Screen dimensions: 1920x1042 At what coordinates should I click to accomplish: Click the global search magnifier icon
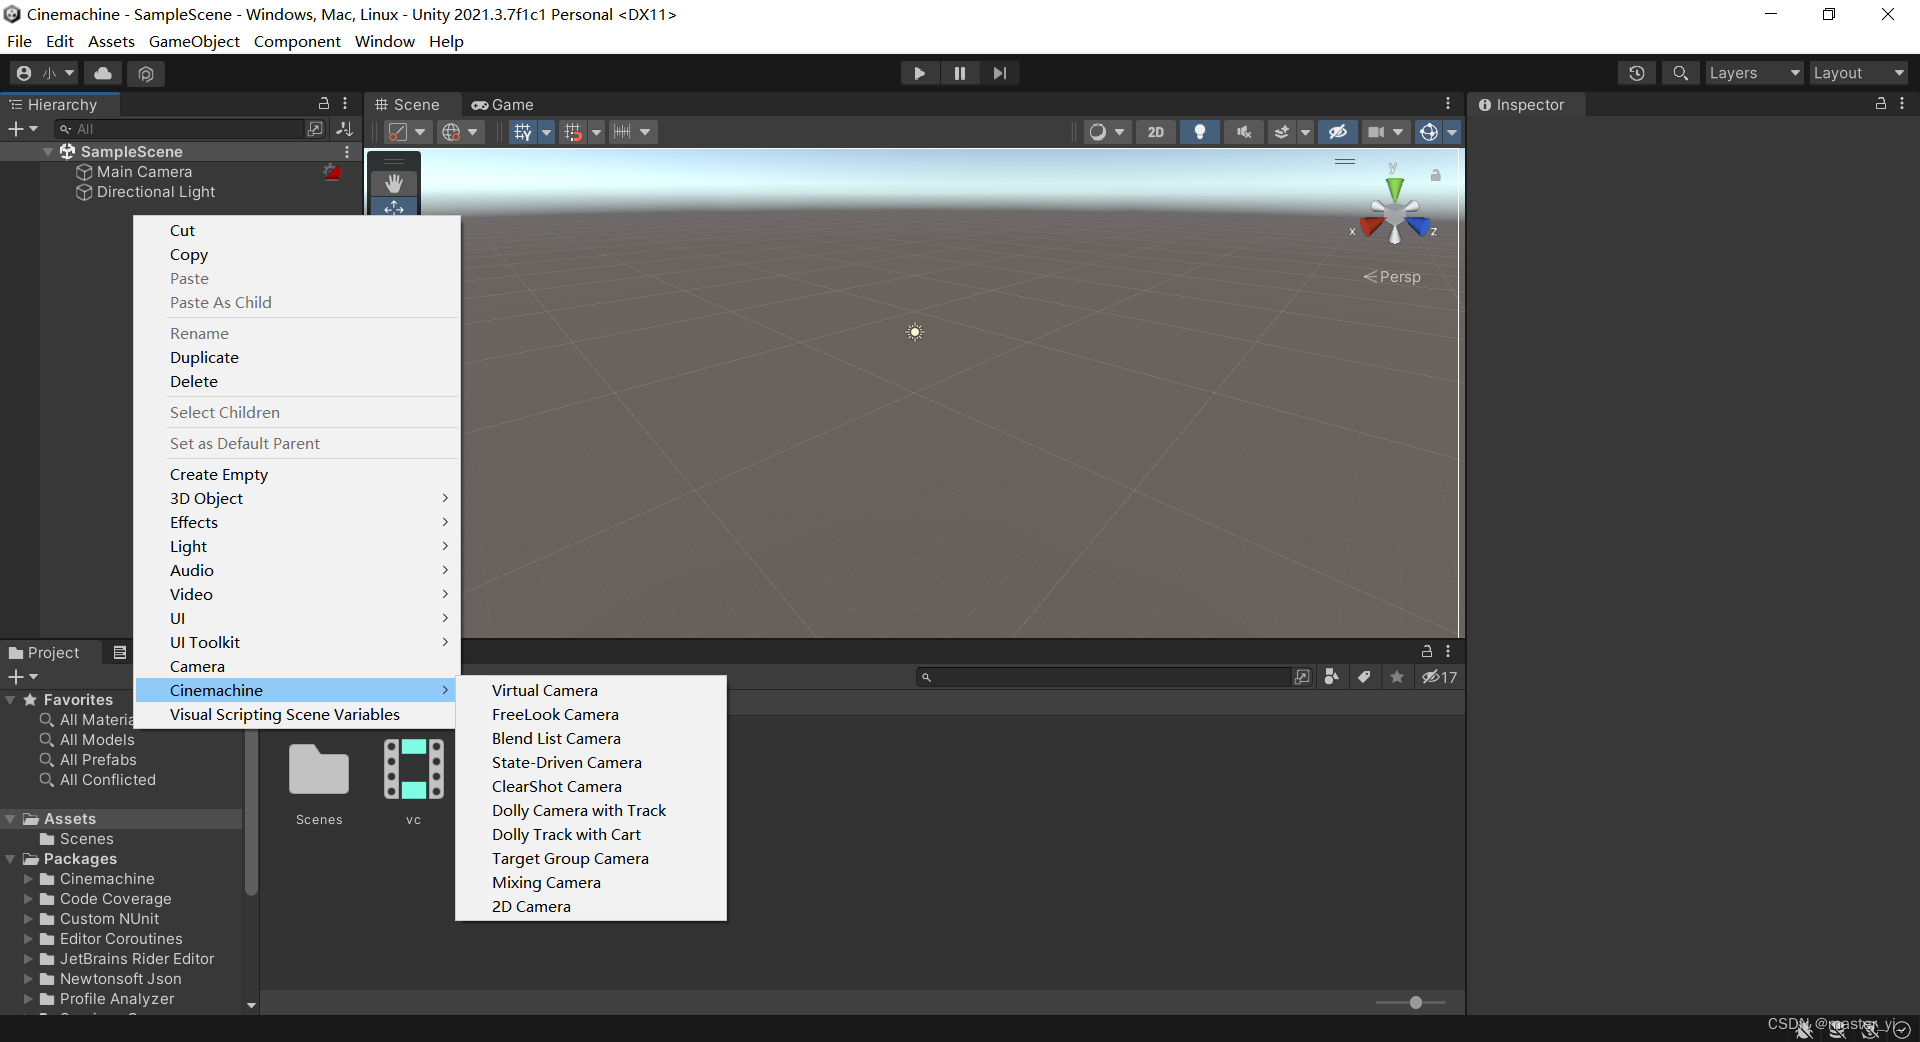(1680, 73)
